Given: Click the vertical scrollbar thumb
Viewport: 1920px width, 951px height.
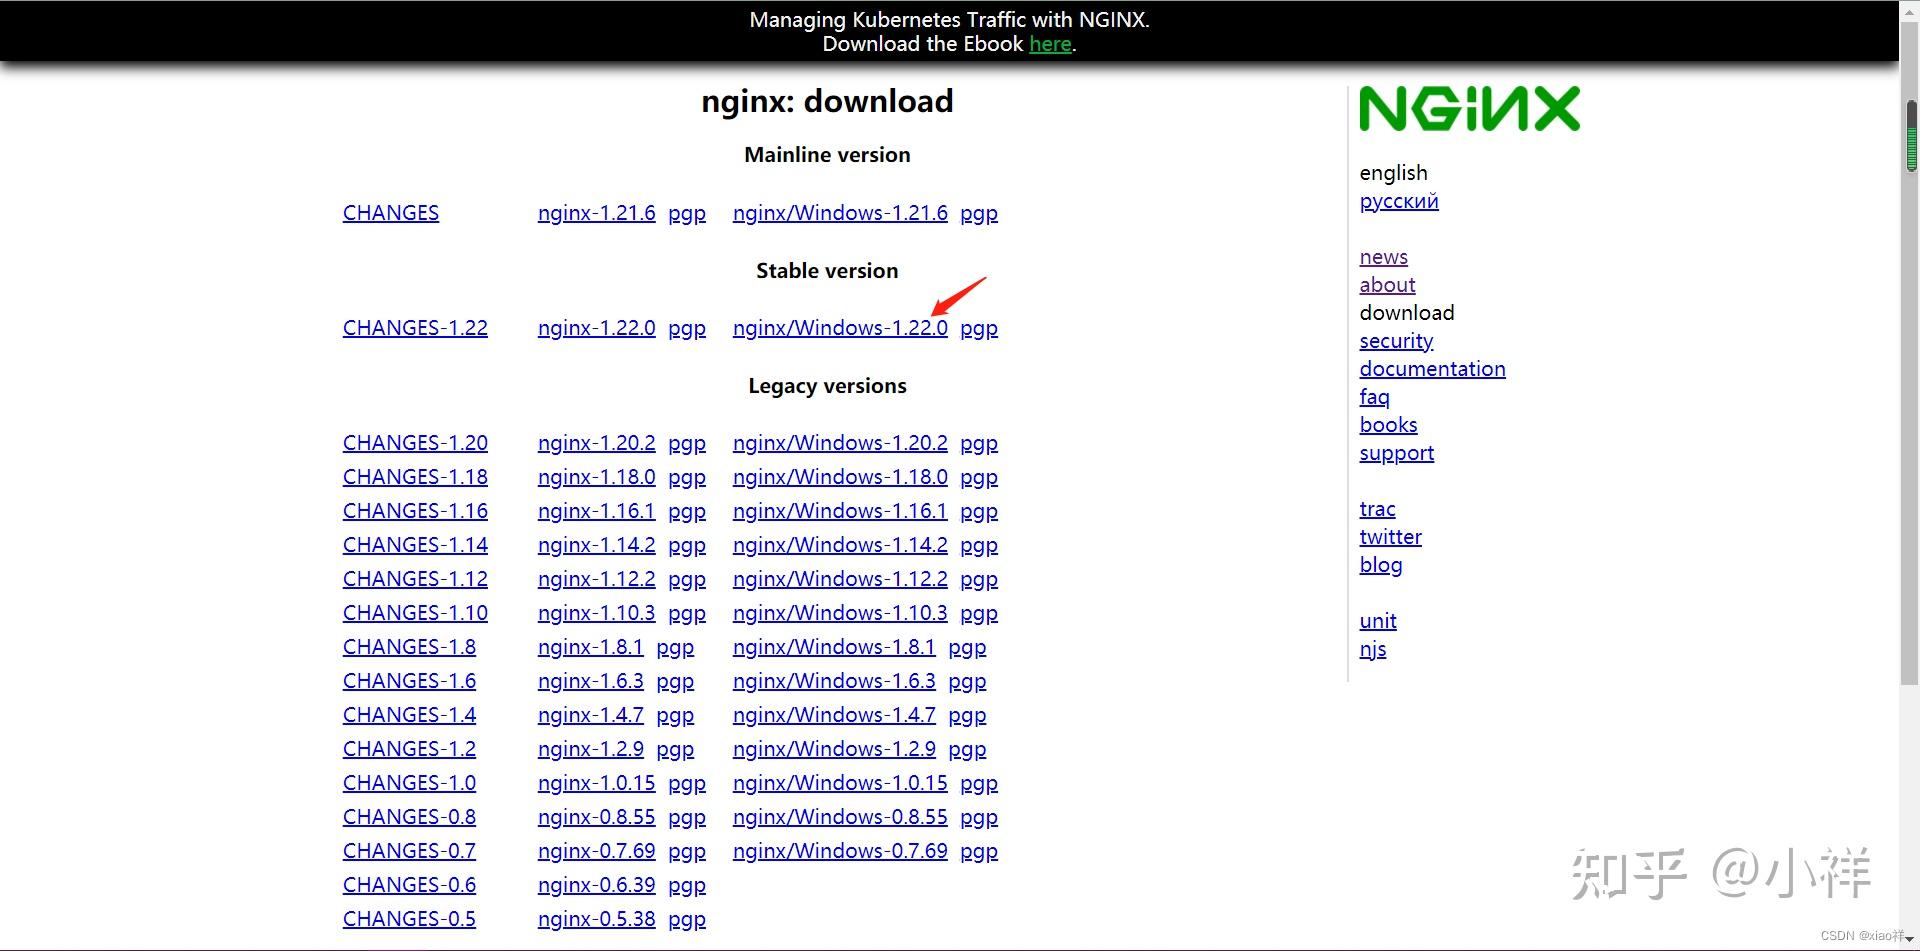Looking at the screenshot, I should 1911,133.
